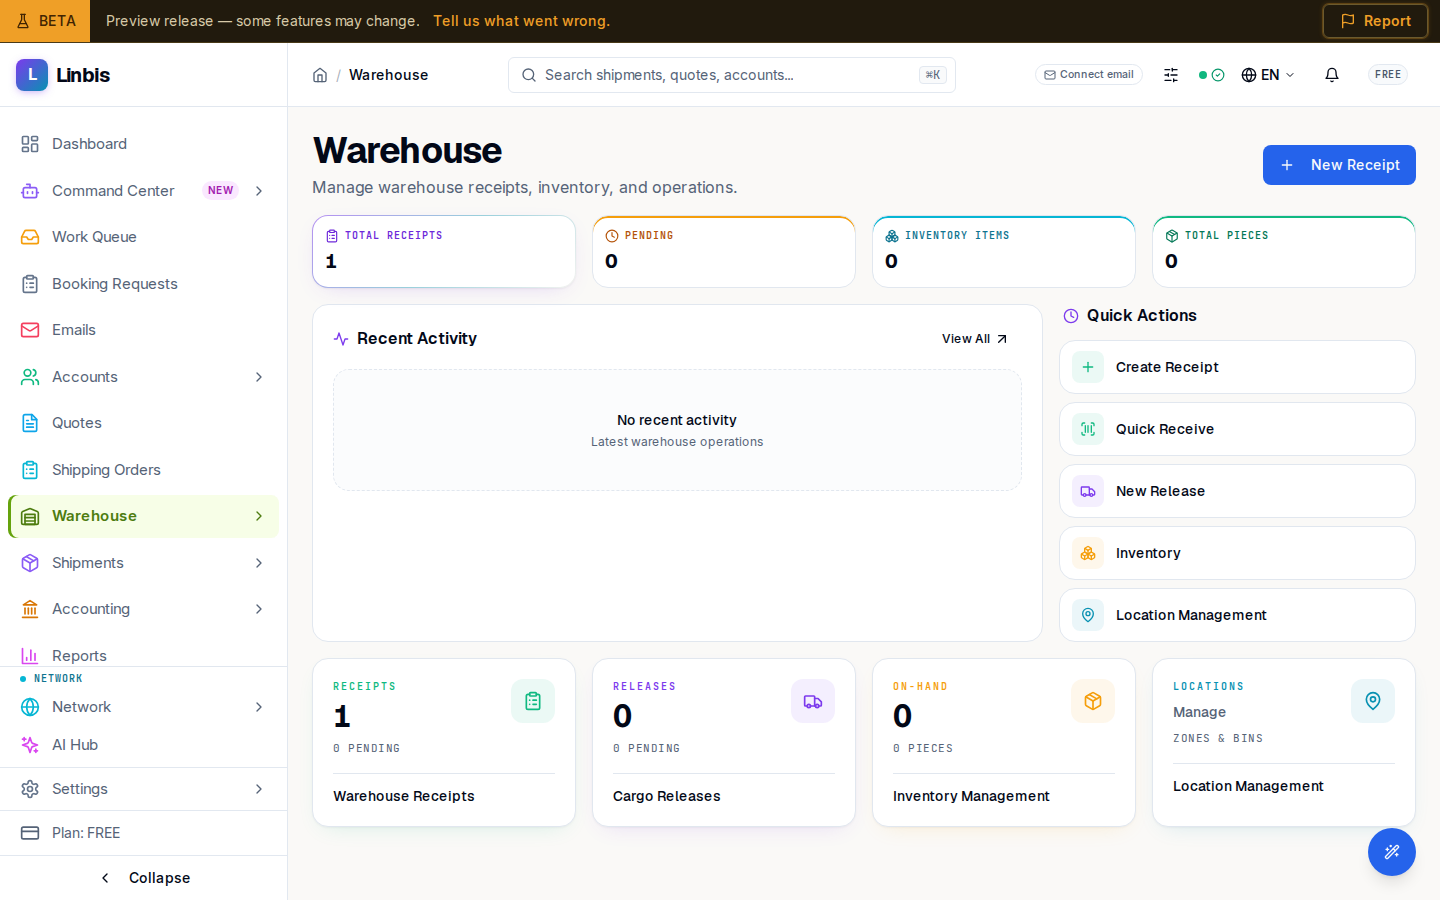Go to Work Queue
The width and height of the screenshot is (1440, 900).
(143, 237)
